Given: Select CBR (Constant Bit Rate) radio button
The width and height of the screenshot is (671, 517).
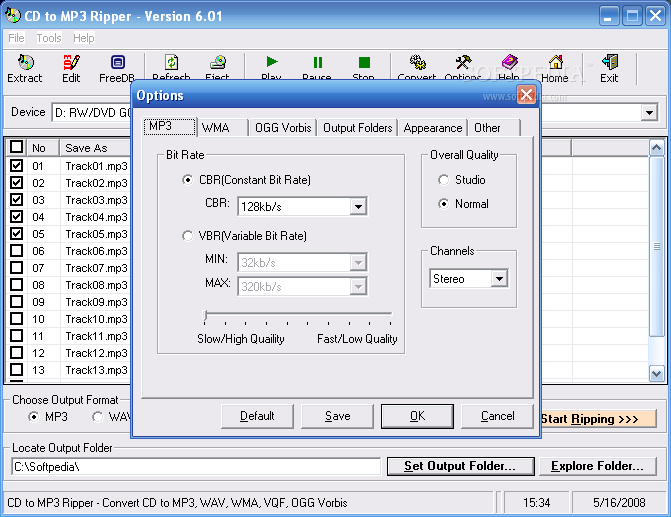Looking at the screenshot, I should pyautogui.click(x=187, y=180).
